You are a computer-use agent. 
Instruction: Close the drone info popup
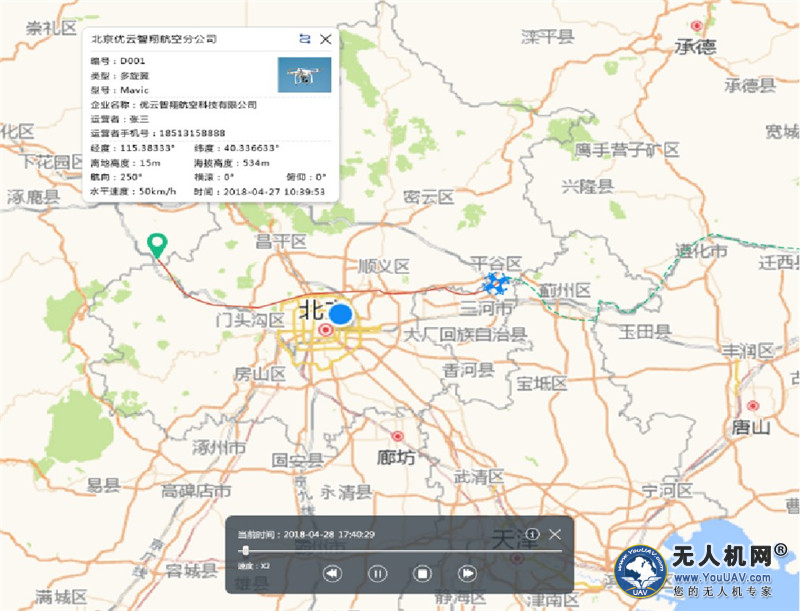[325, 39]
